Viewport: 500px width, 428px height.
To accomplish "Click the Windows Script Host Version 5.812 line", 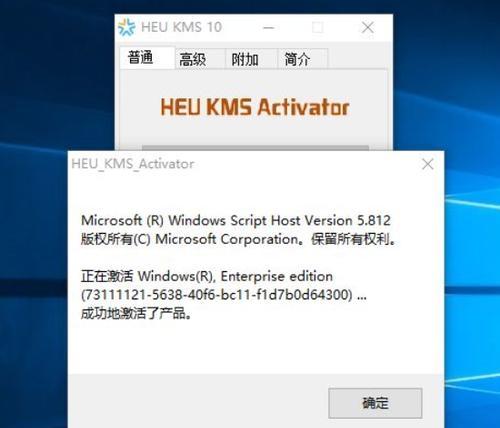I will (236, 220).
